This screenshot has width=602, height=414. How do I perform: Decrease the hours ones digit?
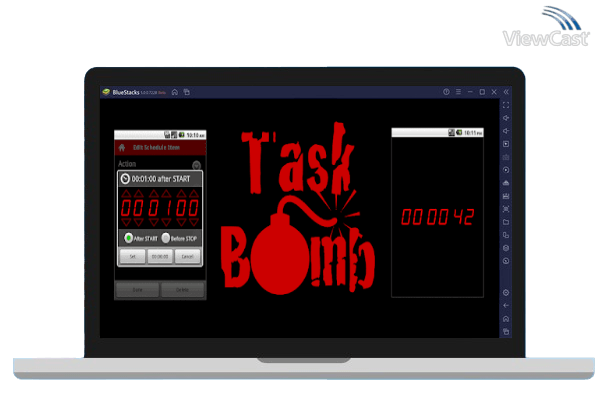[139, 222]
